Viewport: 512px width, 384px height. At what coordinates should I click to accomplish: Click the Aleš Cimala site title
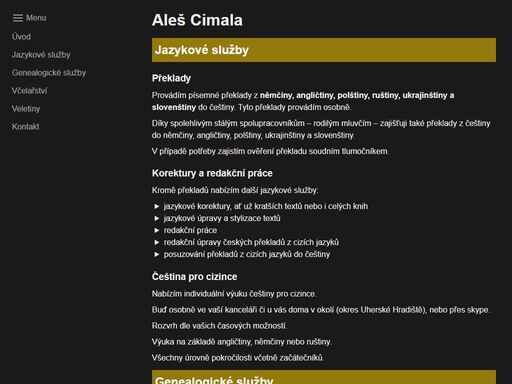pos(197,20)
